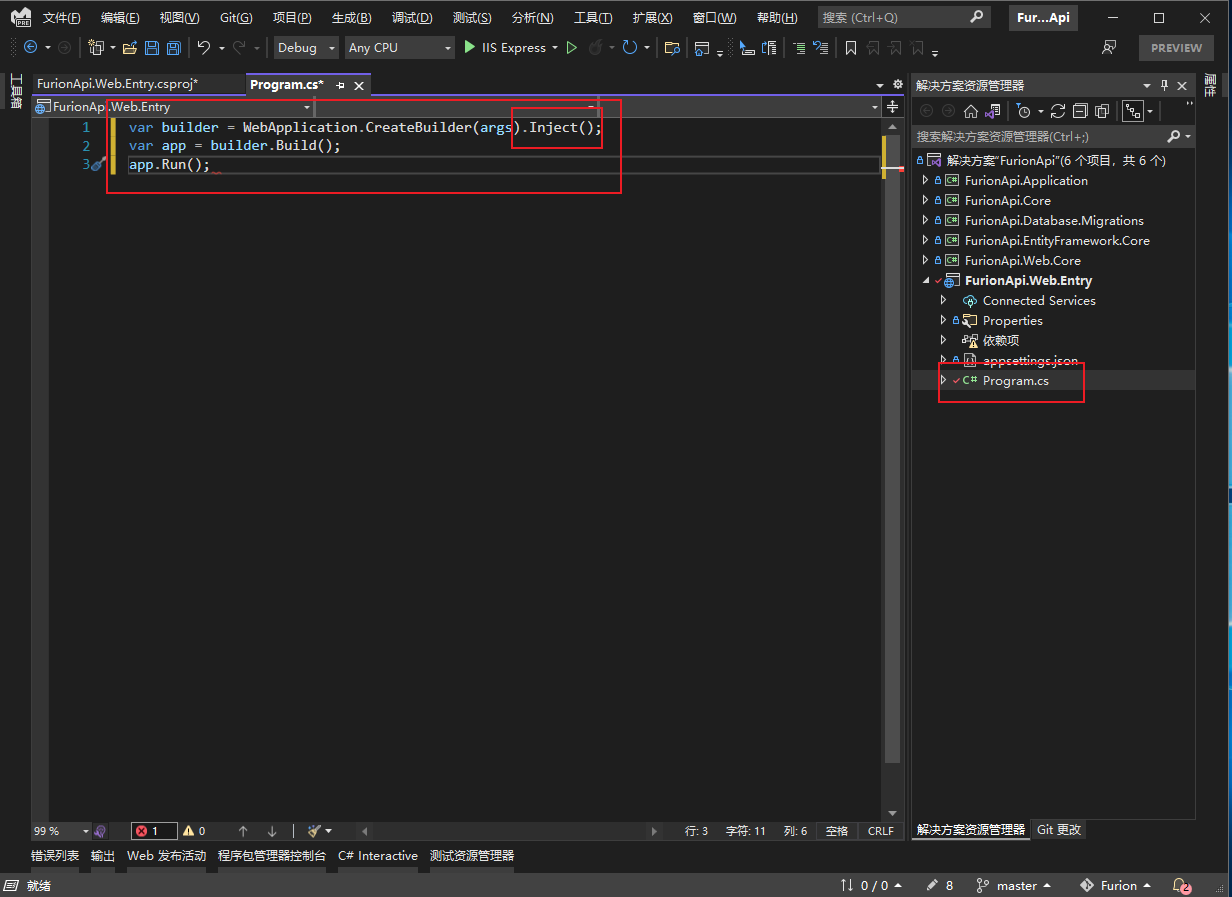
Task: Click the Save All toolbar icon
Action: coord(173,48)
